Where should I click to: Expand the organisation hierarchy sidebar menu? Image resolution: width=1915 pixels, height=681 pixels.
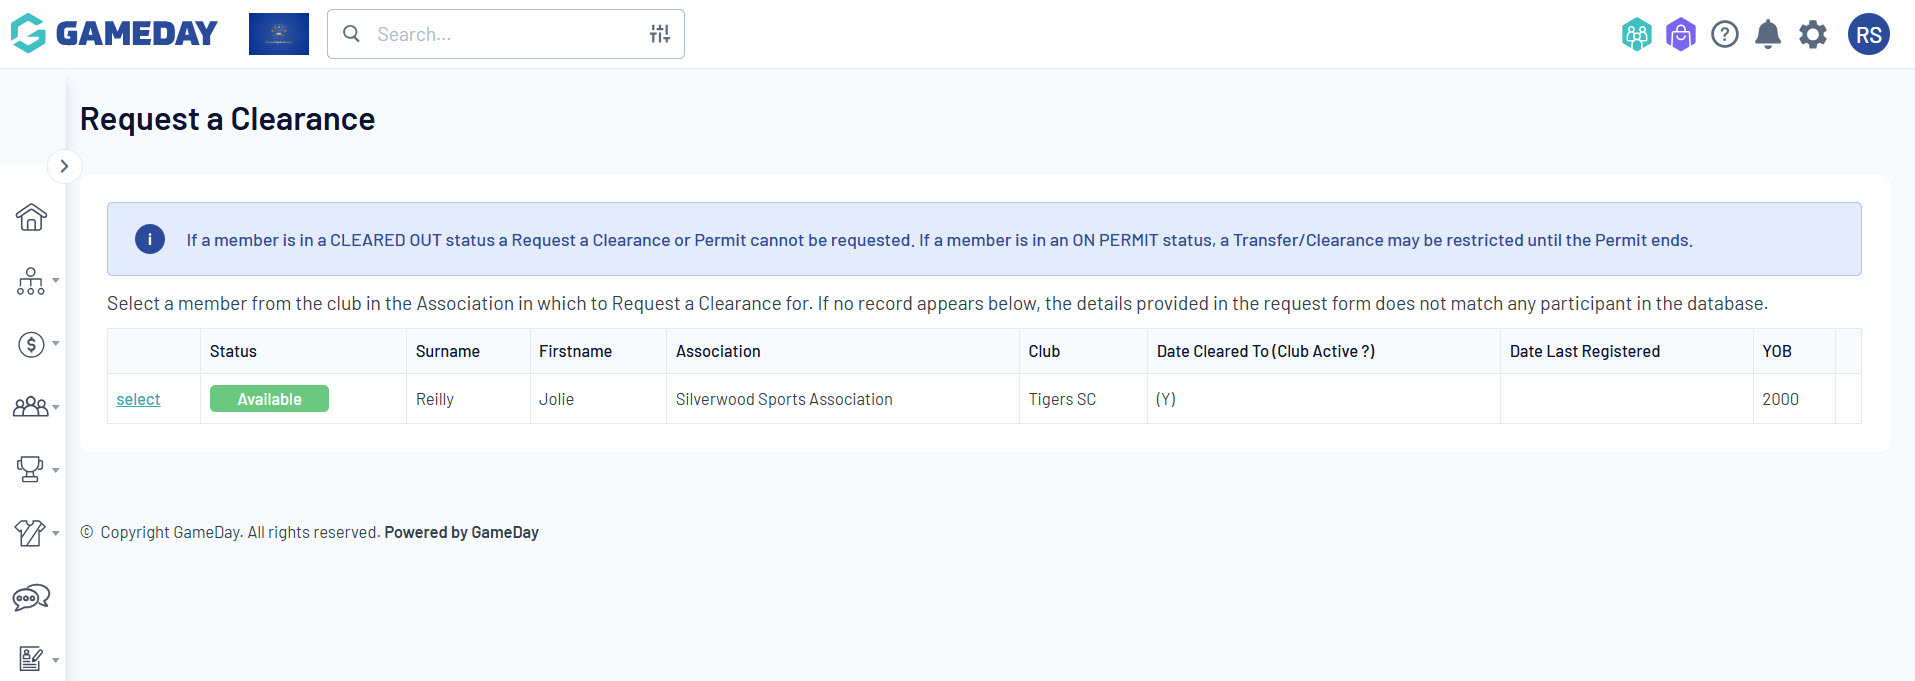(32, 281)
